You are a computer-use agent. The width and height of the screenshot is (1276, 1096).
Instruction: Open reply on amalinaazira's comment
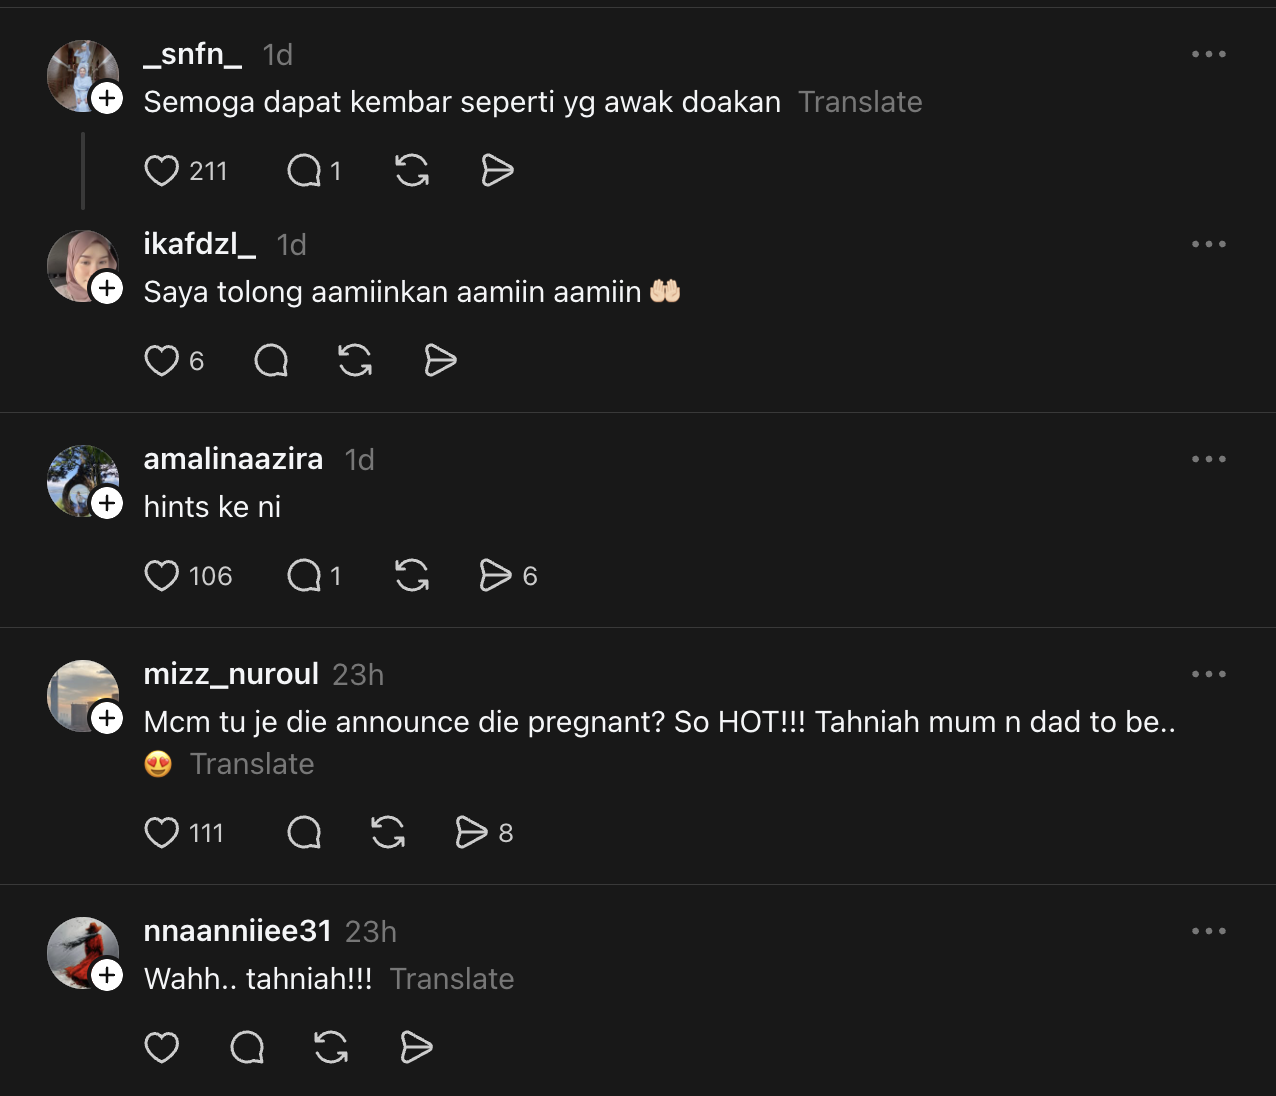point(304,576)
